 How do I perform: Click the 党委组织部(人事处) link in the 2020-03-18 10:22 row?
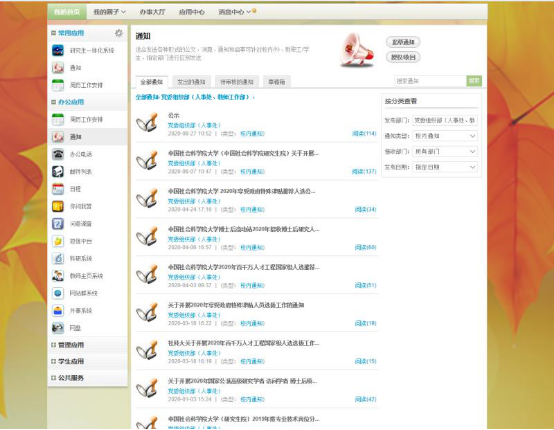coord(194,315)
